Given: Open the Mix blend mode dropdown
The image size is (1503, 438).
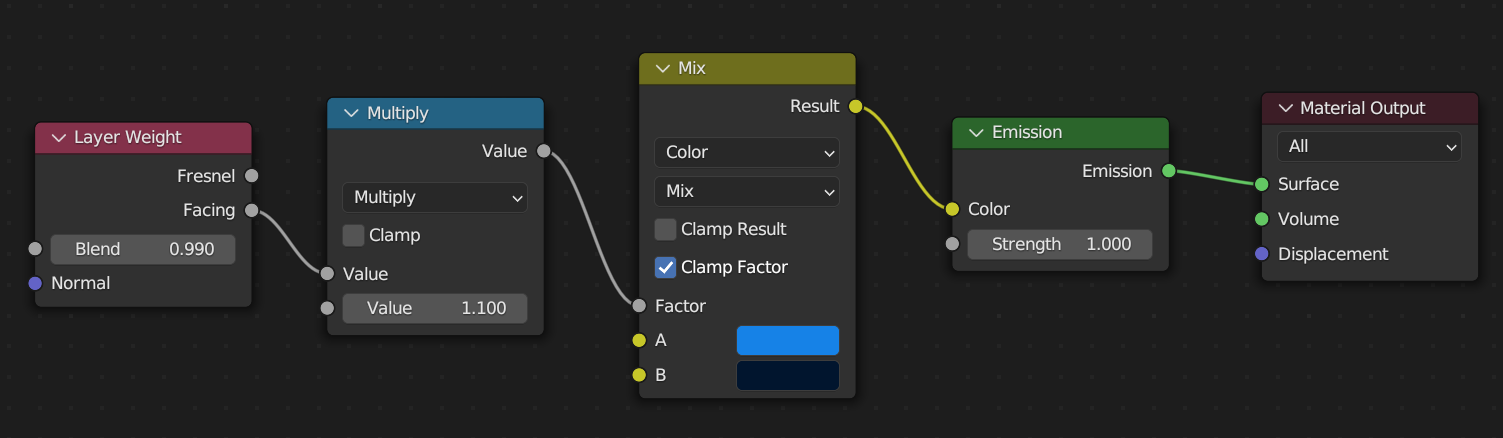Looking at the screenshot, I should (746, 191).
